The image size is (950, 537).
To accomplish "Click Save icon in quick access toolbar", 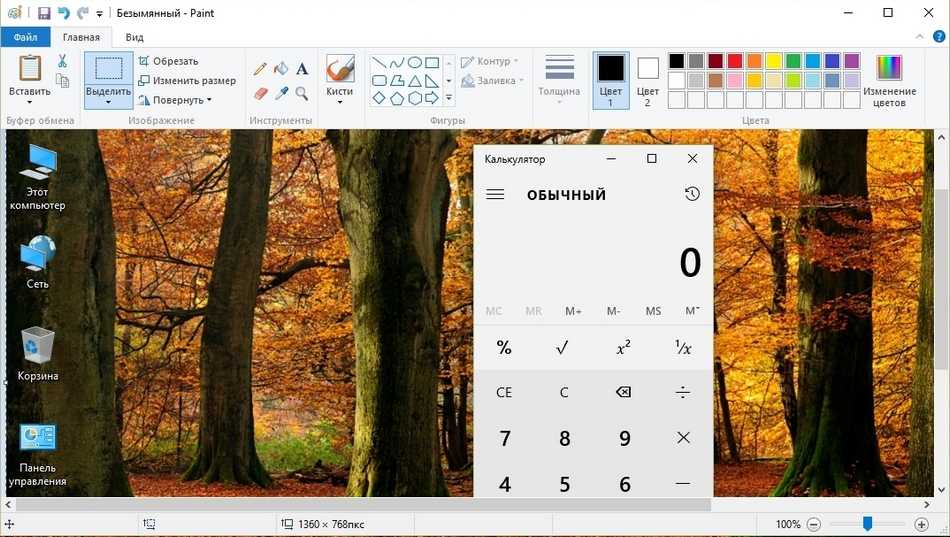I will (x=43, y=13).
